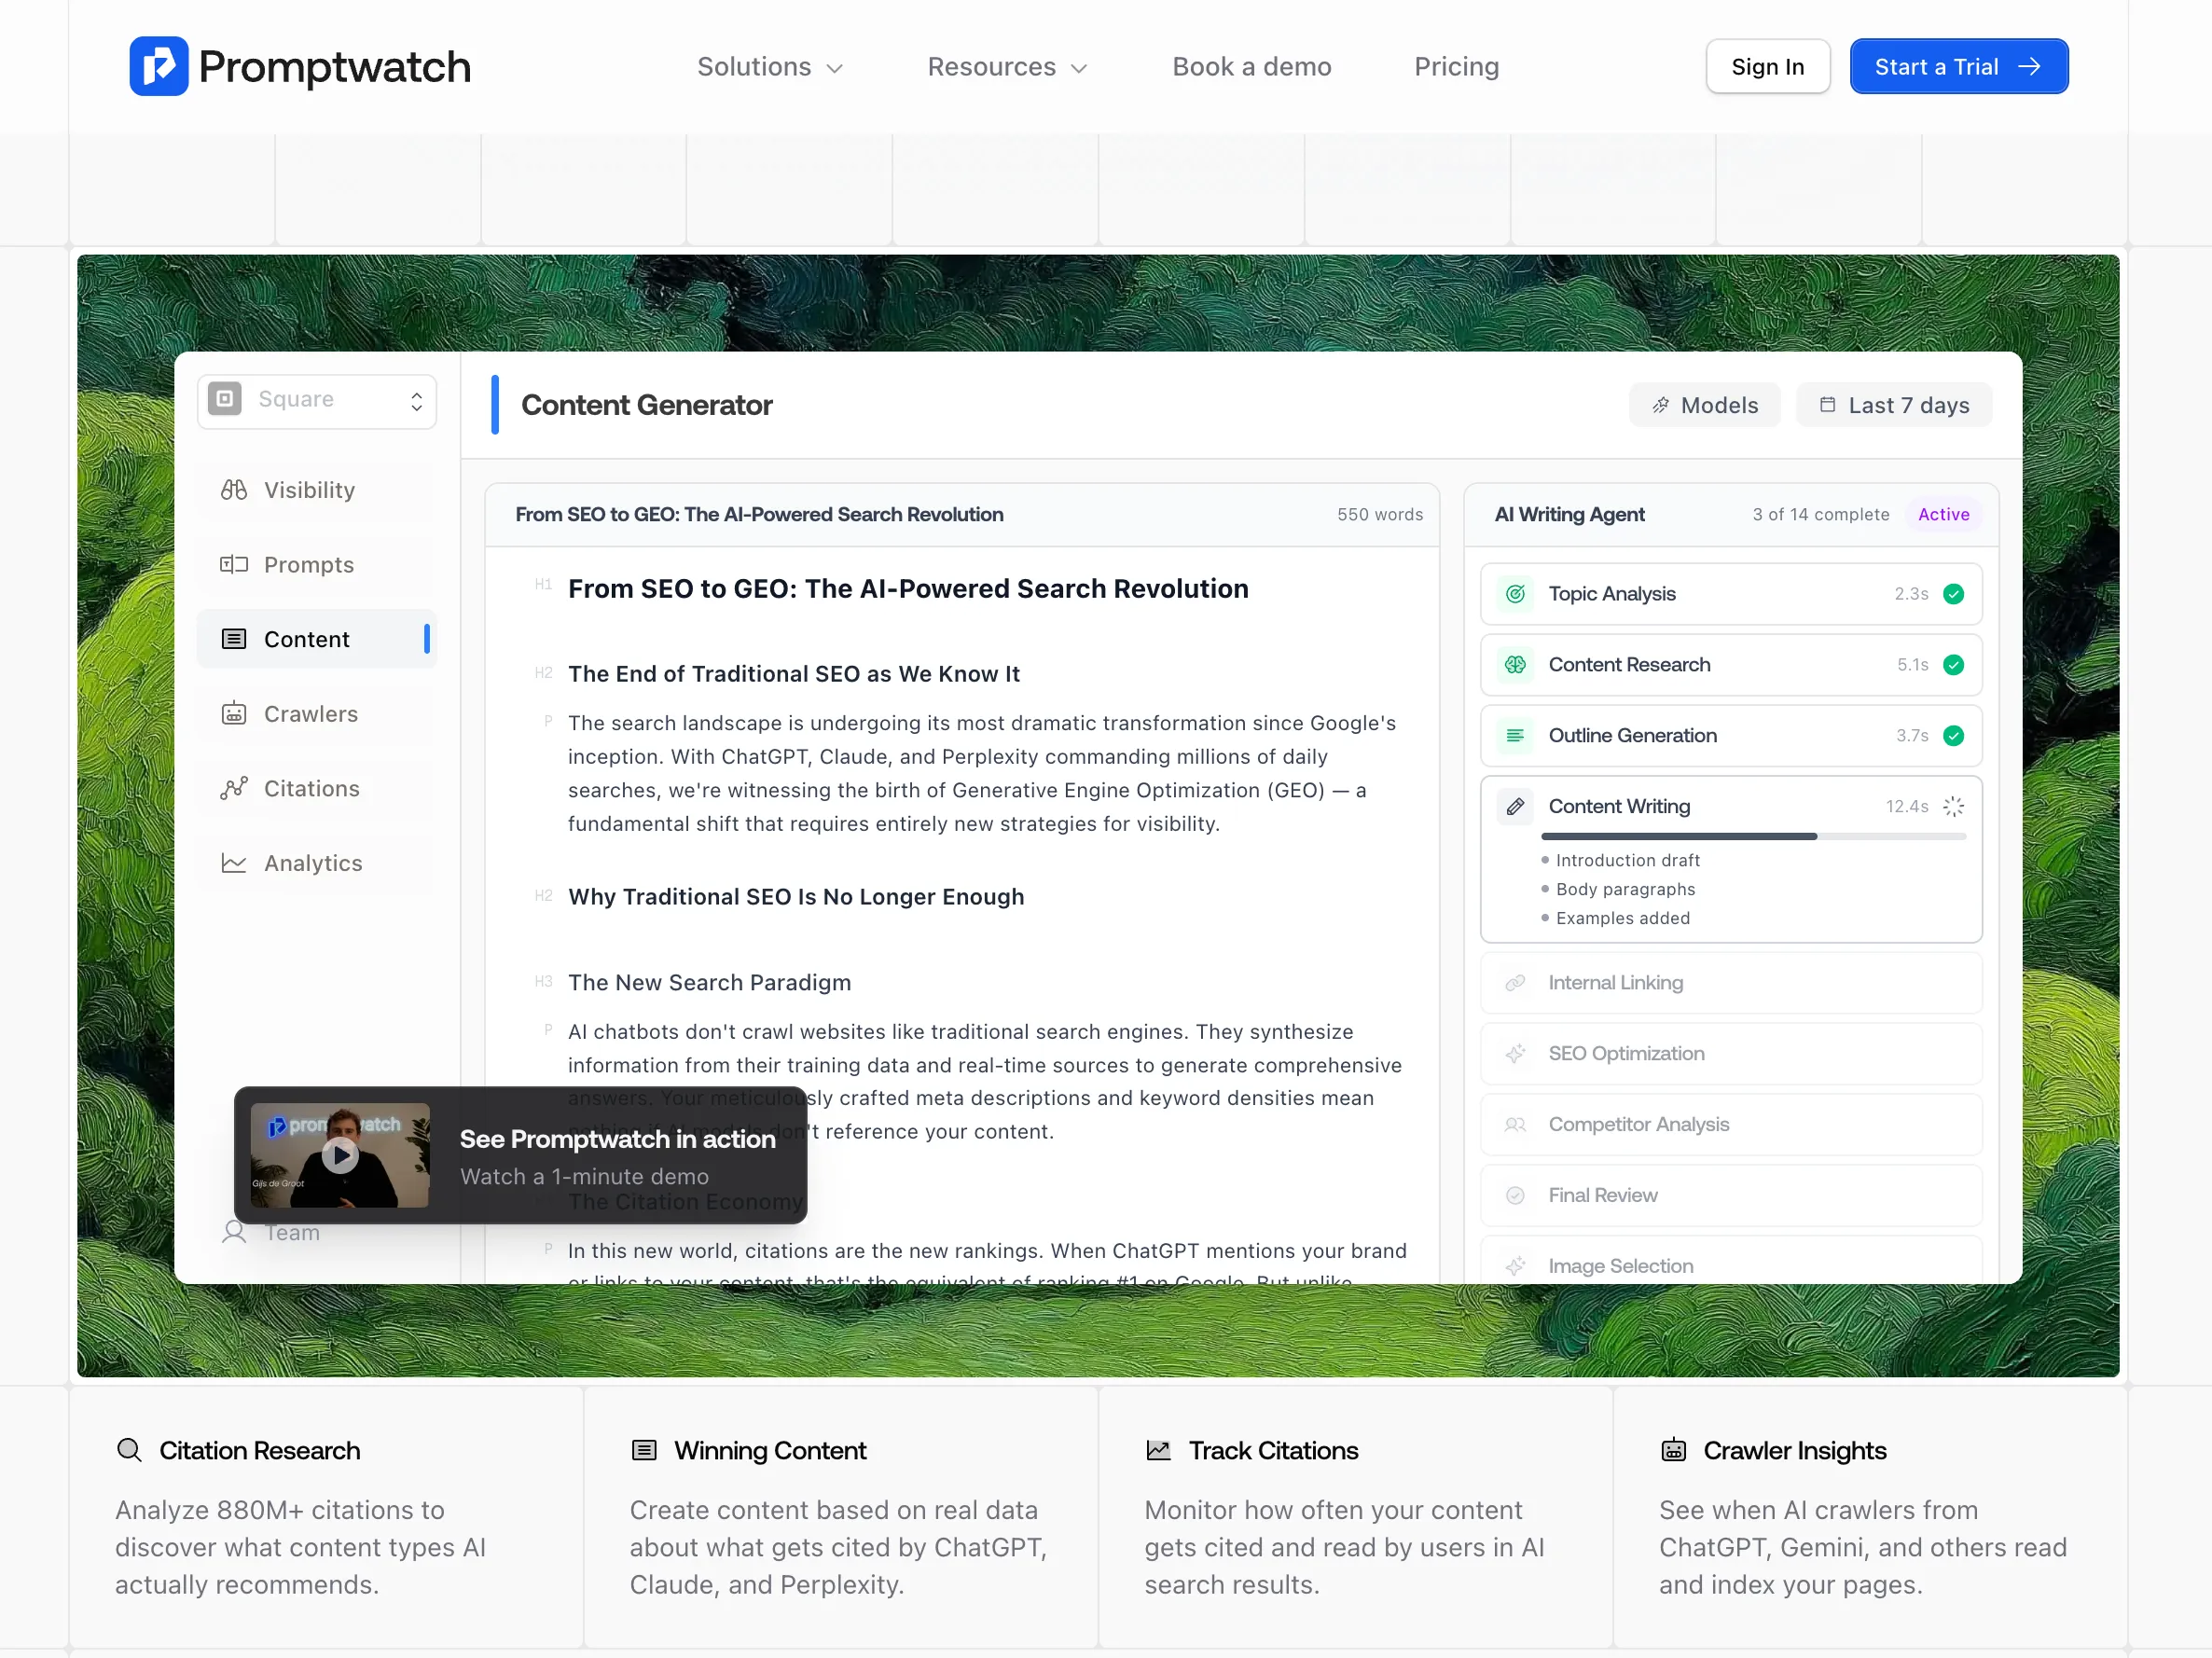Screen dimensions: 2212x1658
Task: Open the Square workspace selector
Action: tap(316, 401)
